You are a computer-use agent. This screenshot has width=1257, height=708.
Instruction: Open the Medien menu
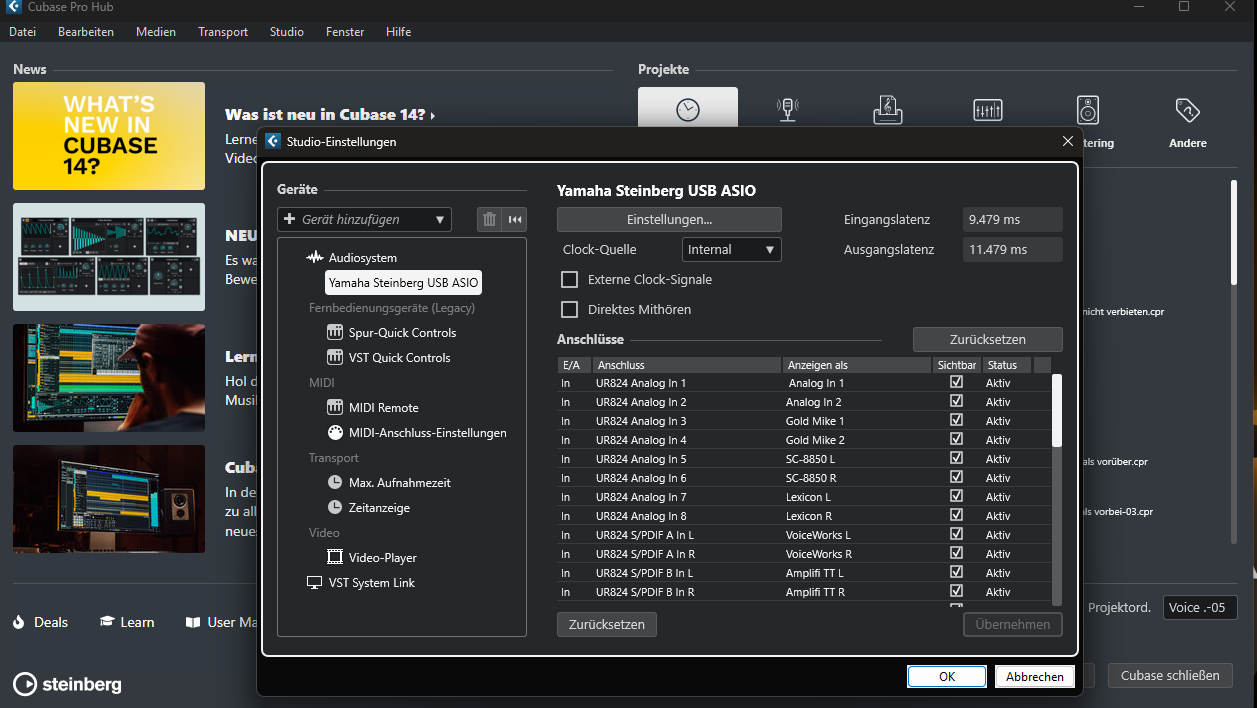[x=156, y=32]
